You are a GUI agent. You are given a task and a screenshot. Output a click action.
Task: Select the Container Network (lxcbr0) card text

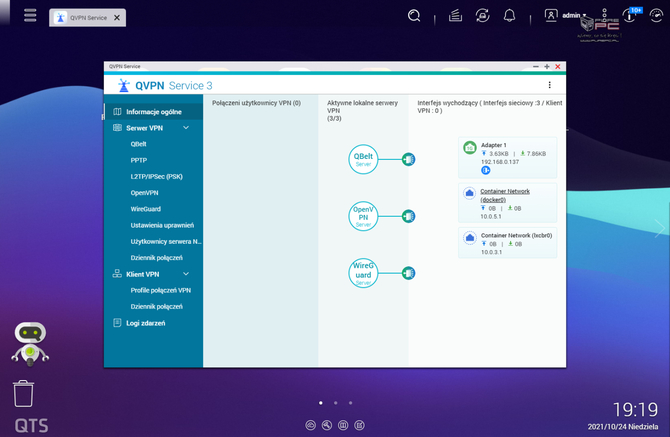516,235
